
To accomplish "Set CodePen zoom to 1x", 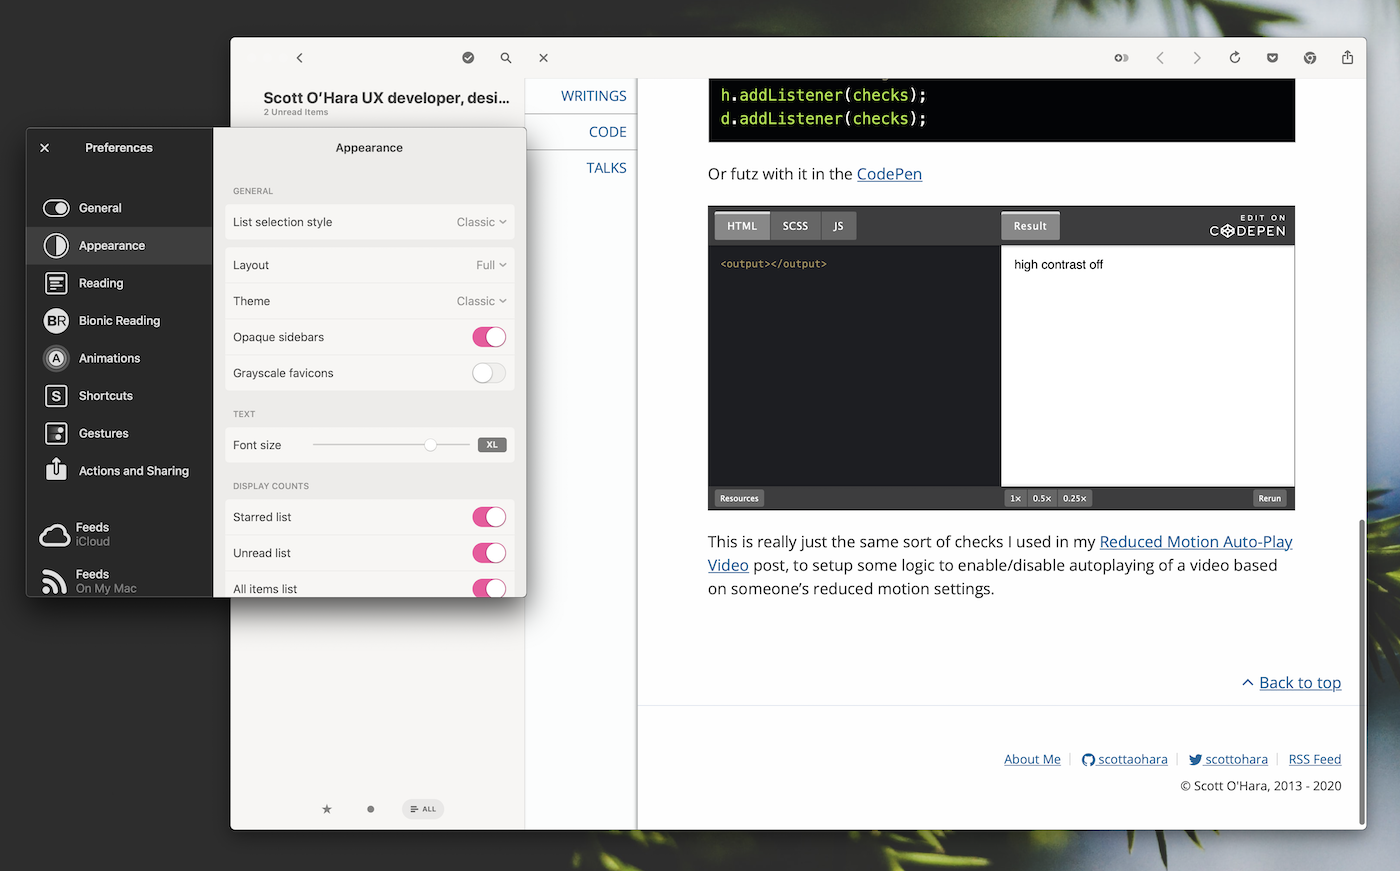I will (x=1016, y=498).
